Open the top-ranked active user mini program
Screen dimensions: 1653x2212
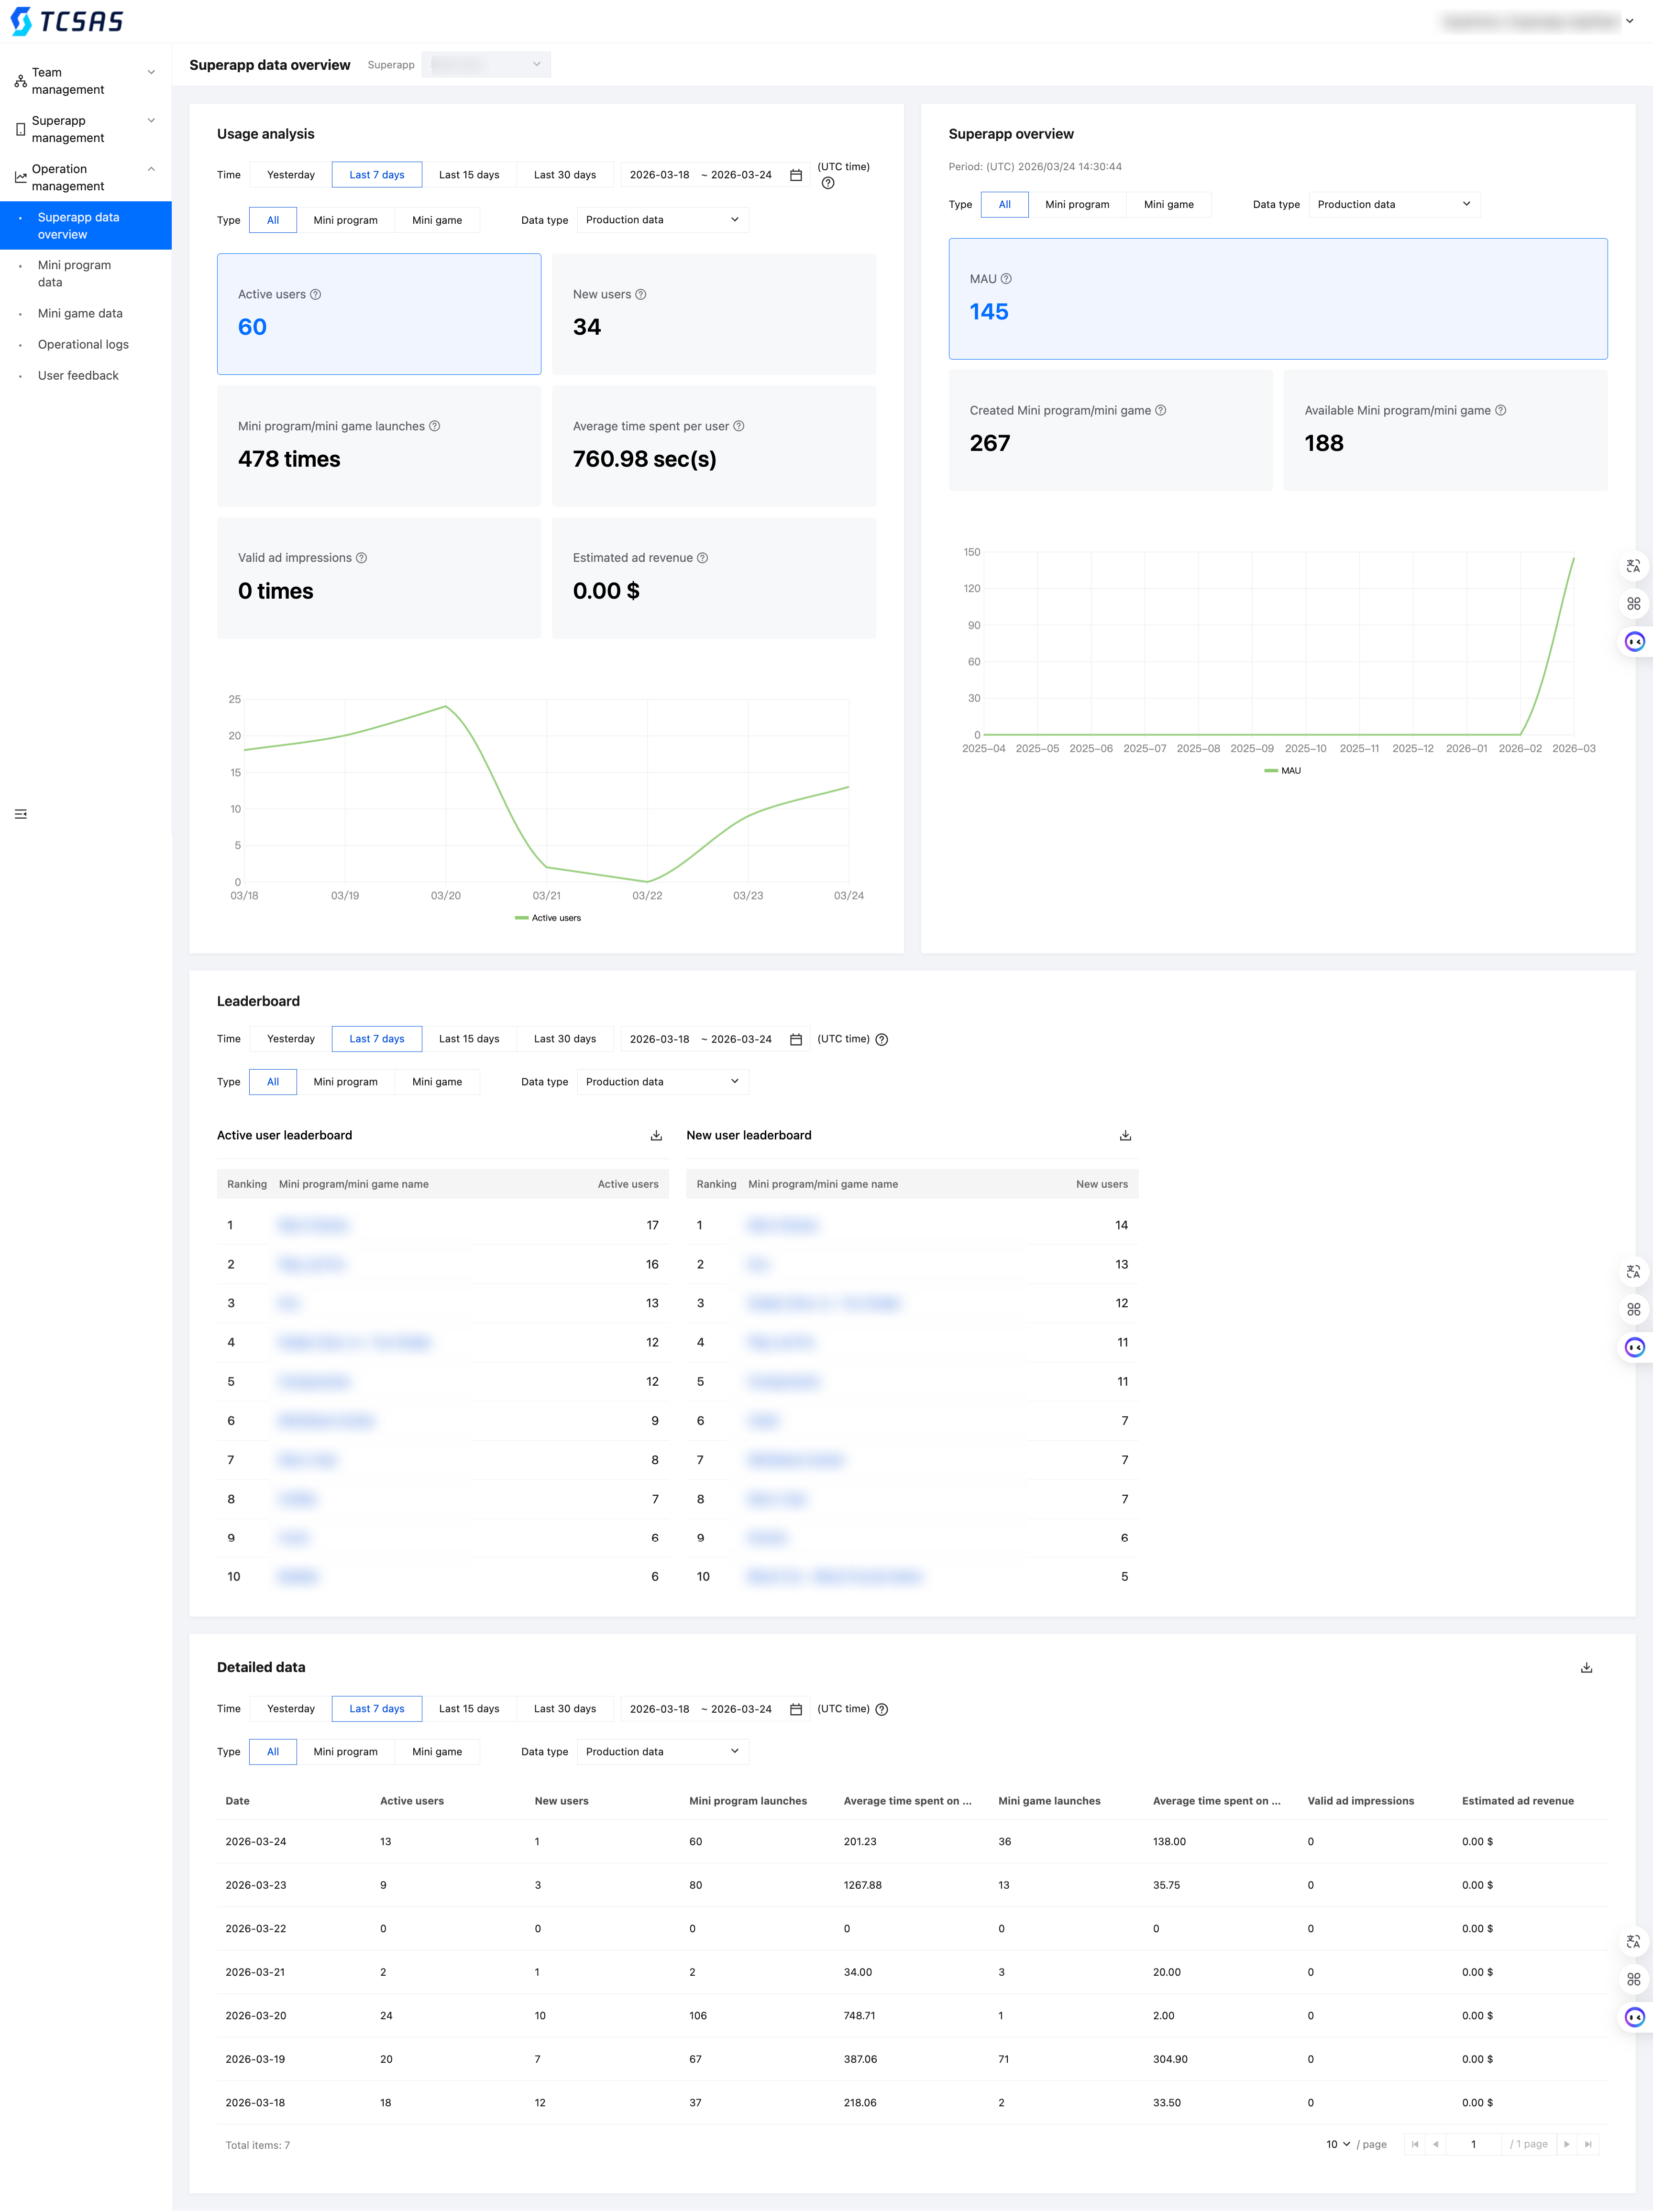tap(313, 1225)
